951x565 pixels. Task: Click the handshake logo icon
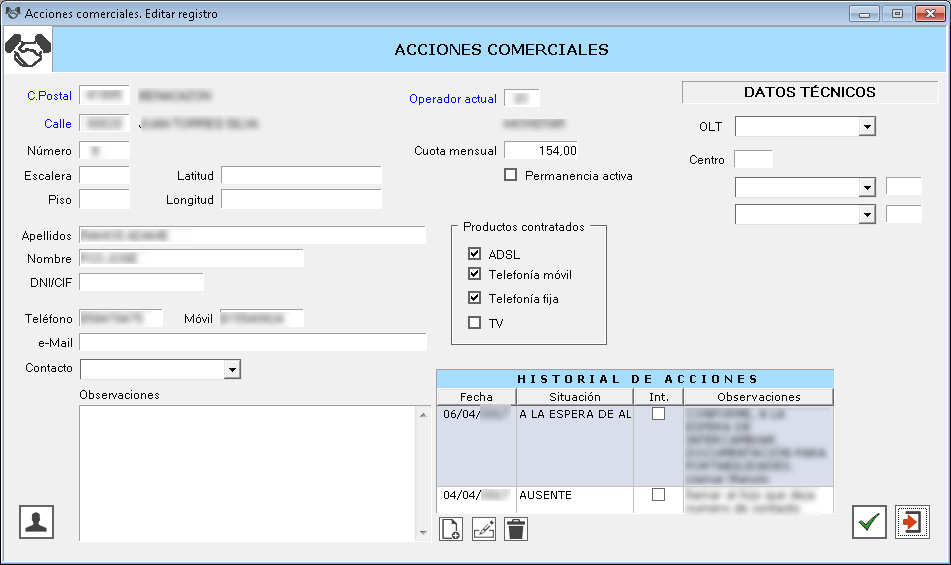click(x=27, y=50)
